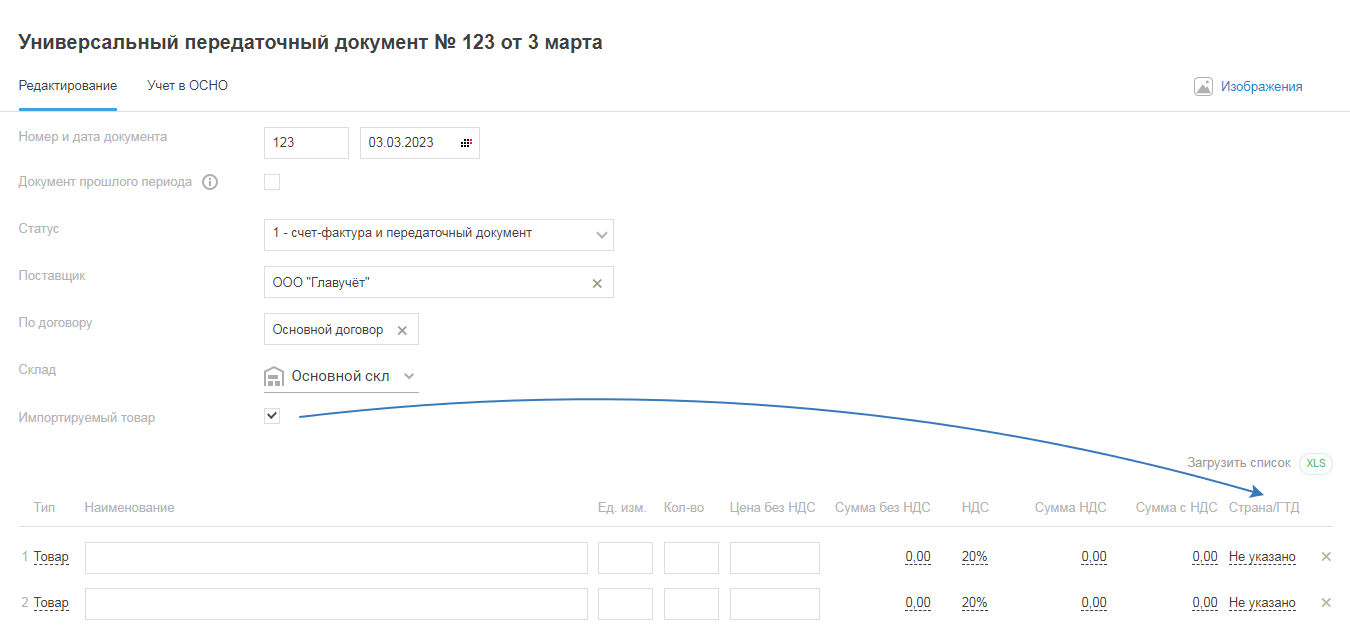Expand the Статус dropdown

[601, 235]
